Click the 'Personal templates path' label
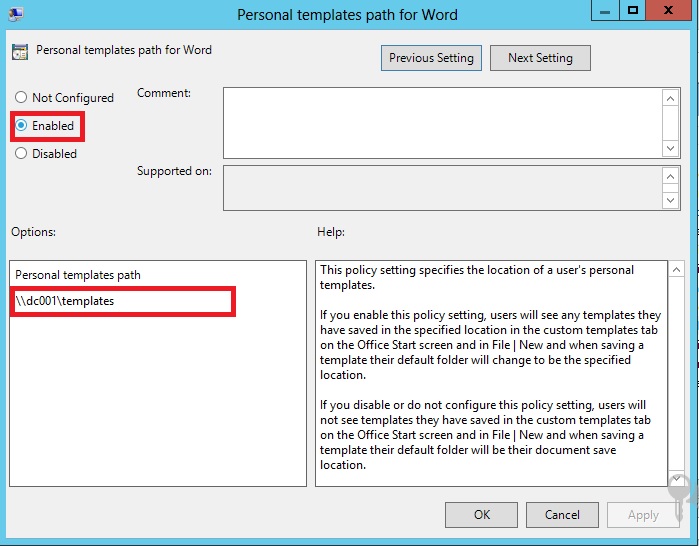Viewport: 699px width, 546px height. point(78,275)
